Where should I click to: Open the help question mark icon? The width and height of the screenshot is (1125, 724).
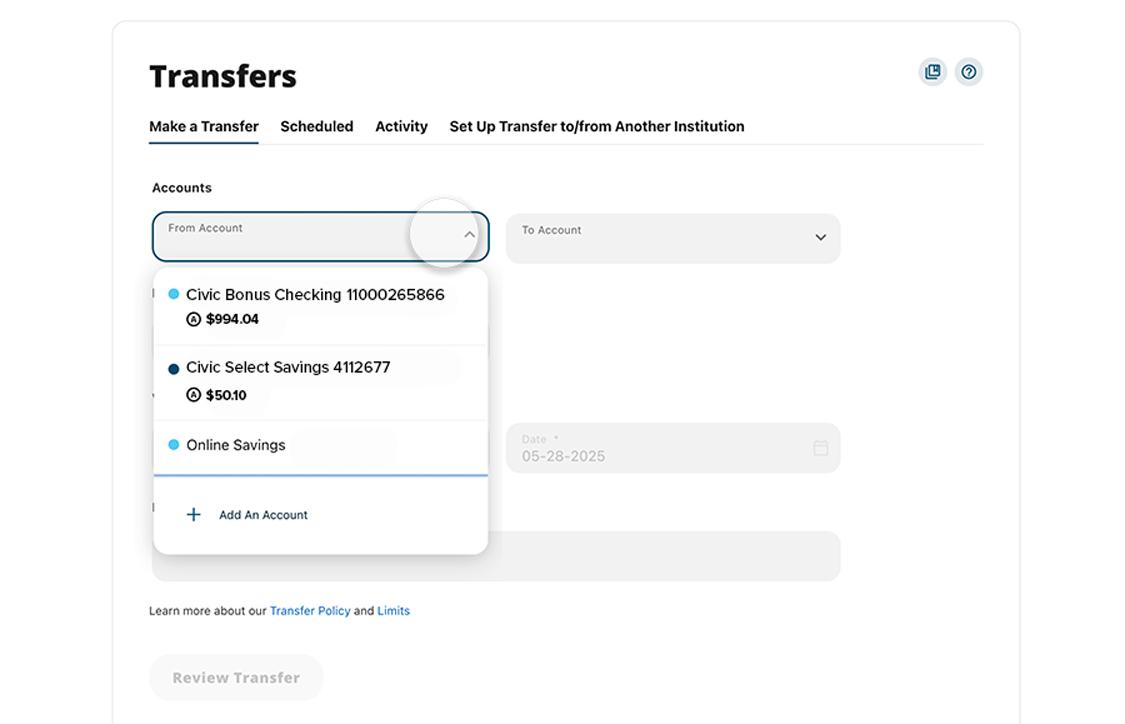[x=969, y=72]
